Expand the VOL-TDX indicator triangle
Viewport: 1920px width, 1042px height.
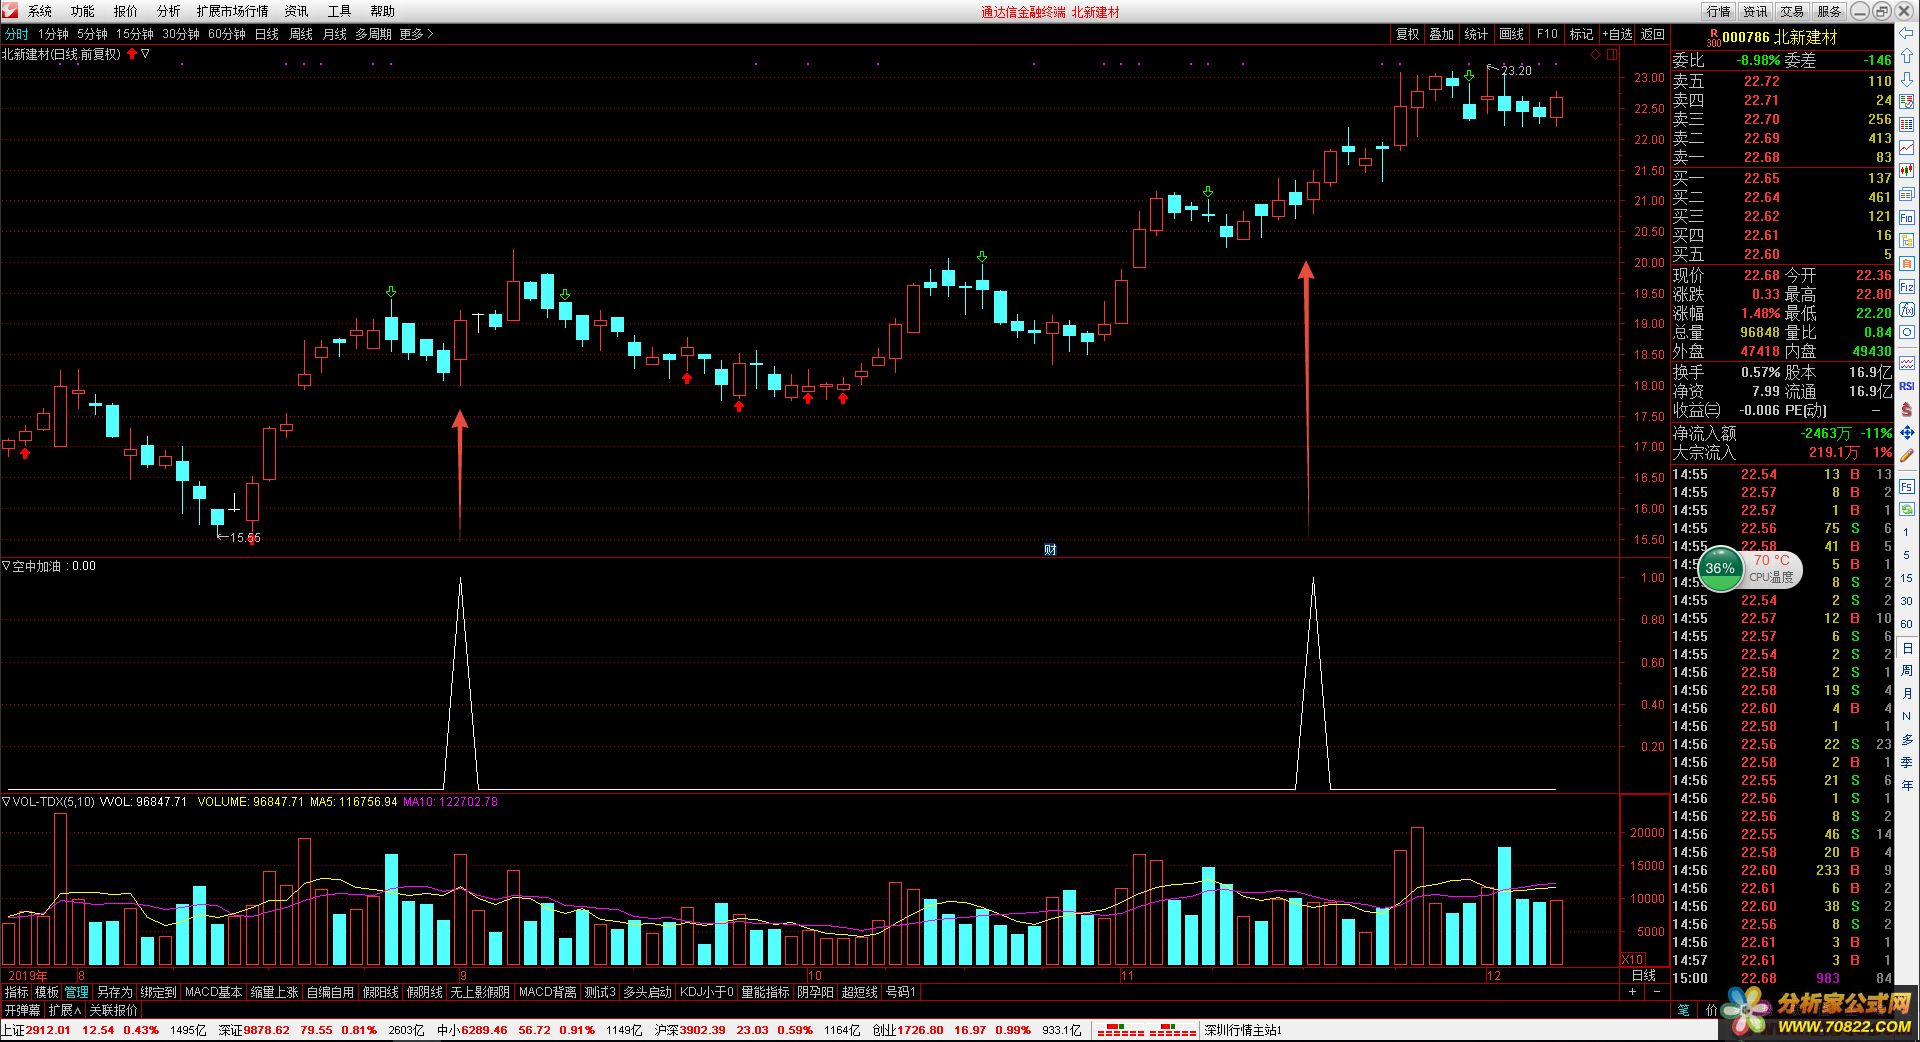(x=6, y=802)
